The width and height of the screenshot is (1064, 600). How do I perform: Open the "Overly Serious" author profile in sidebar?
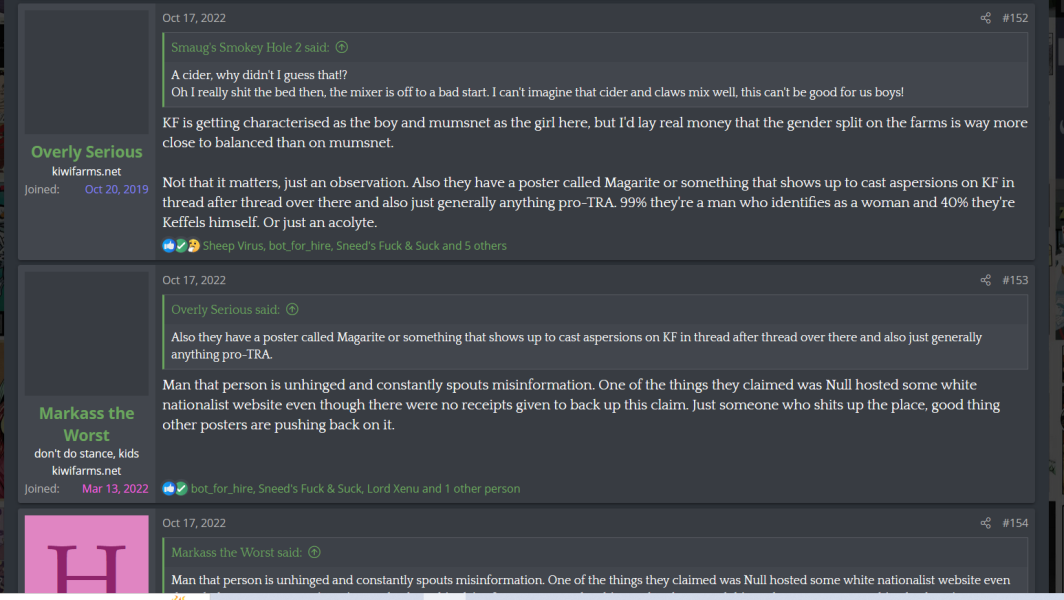tap(87, 152)
